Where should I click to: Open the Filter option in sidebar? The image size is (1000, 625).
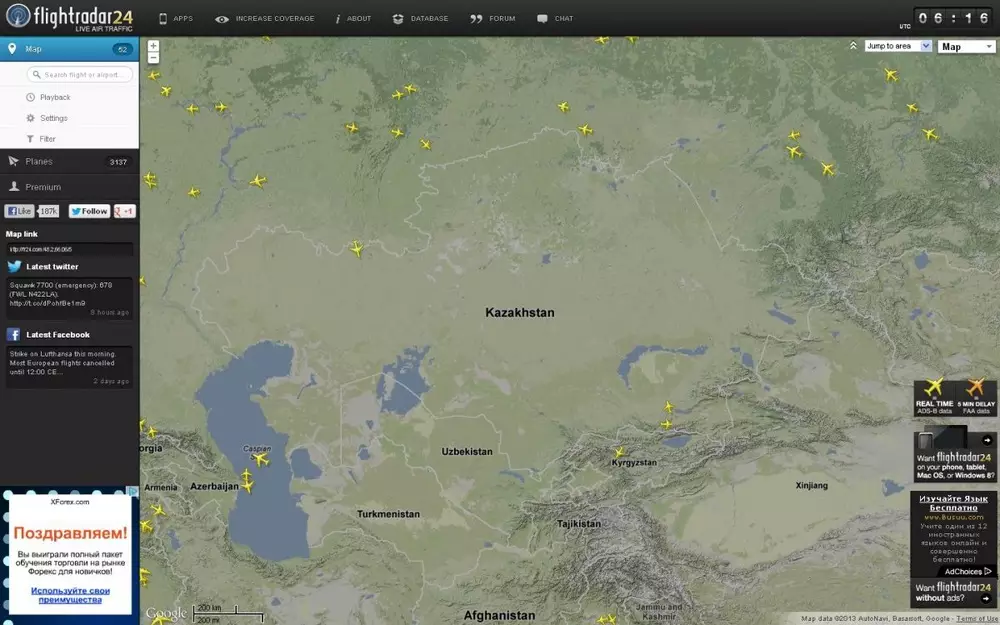click(47, 139)
